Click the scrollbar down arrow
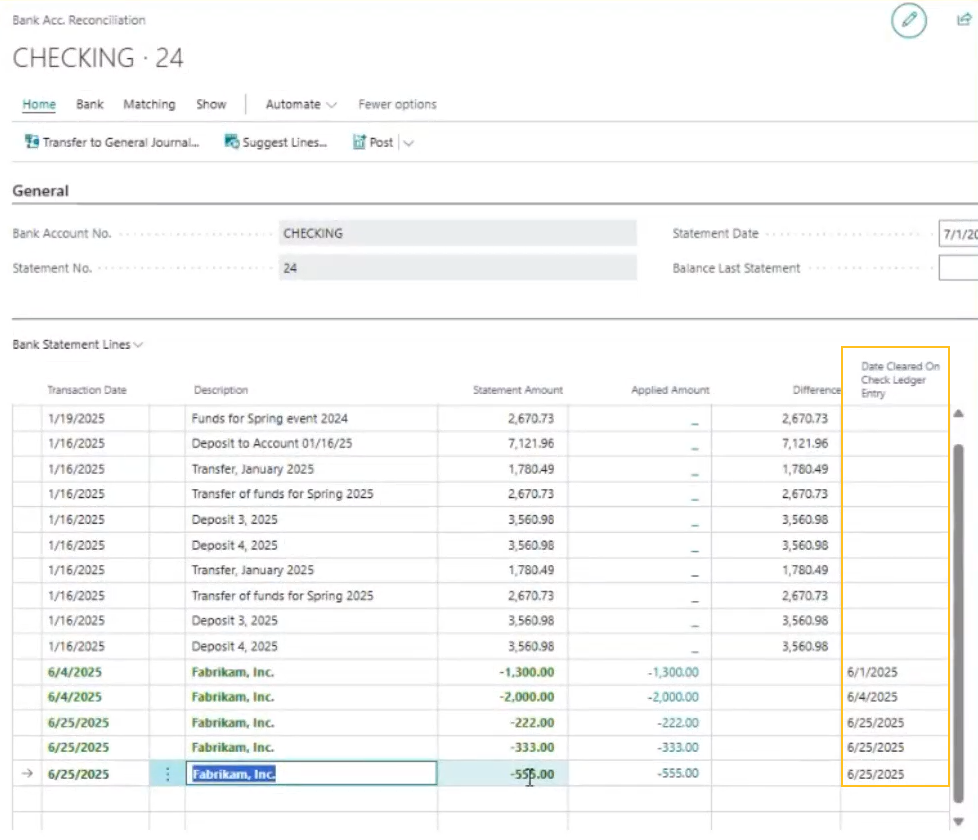978x840 pixels. coord(957,820)
